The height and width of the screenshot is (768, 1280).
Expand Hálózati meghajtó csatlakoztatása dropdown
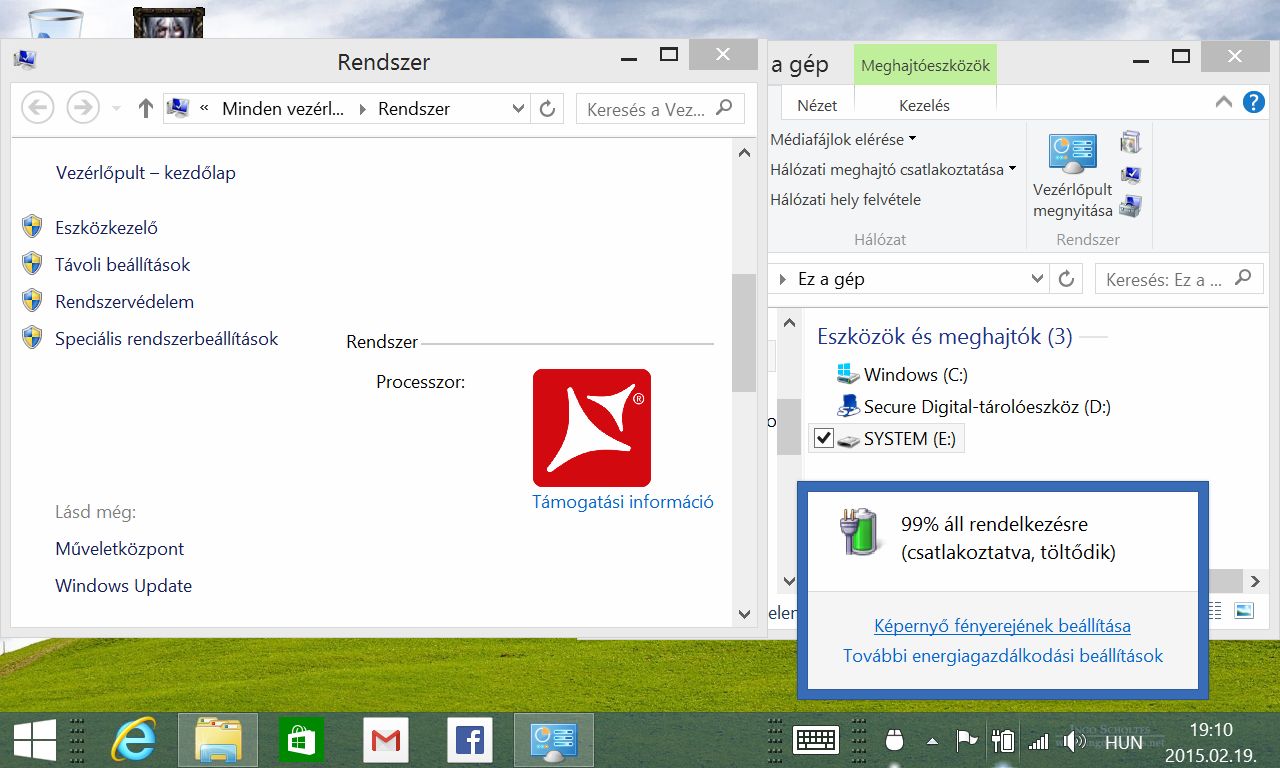893,170
